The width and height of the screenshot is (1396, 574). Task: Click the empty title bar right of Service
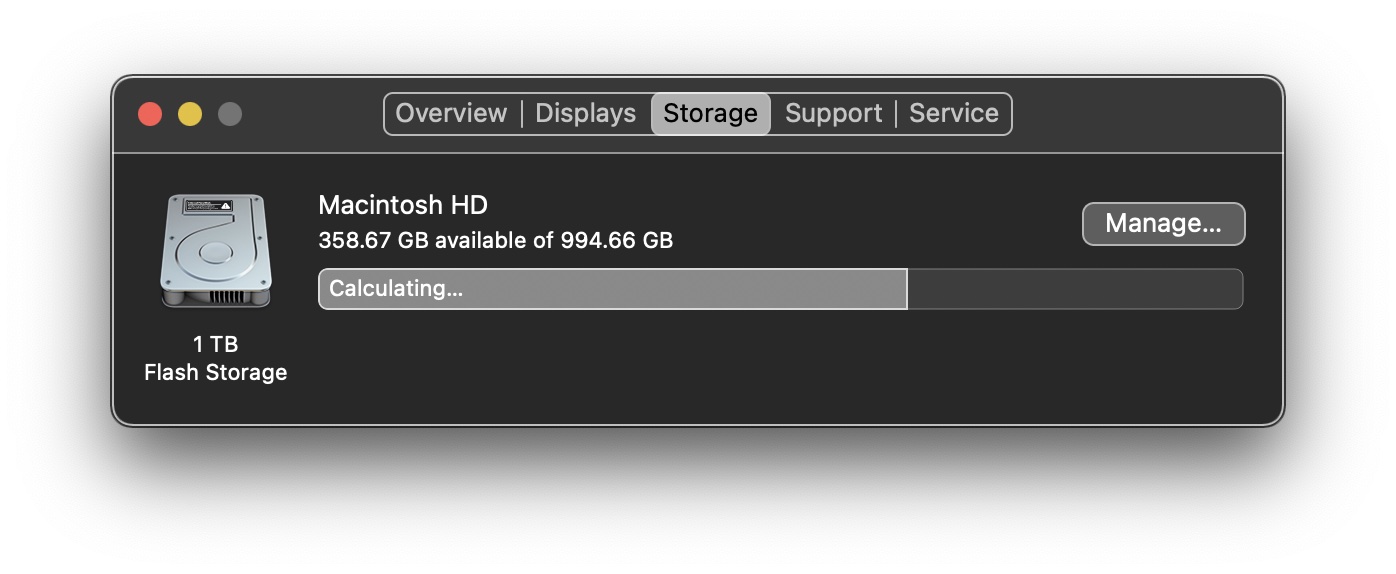1140,114
